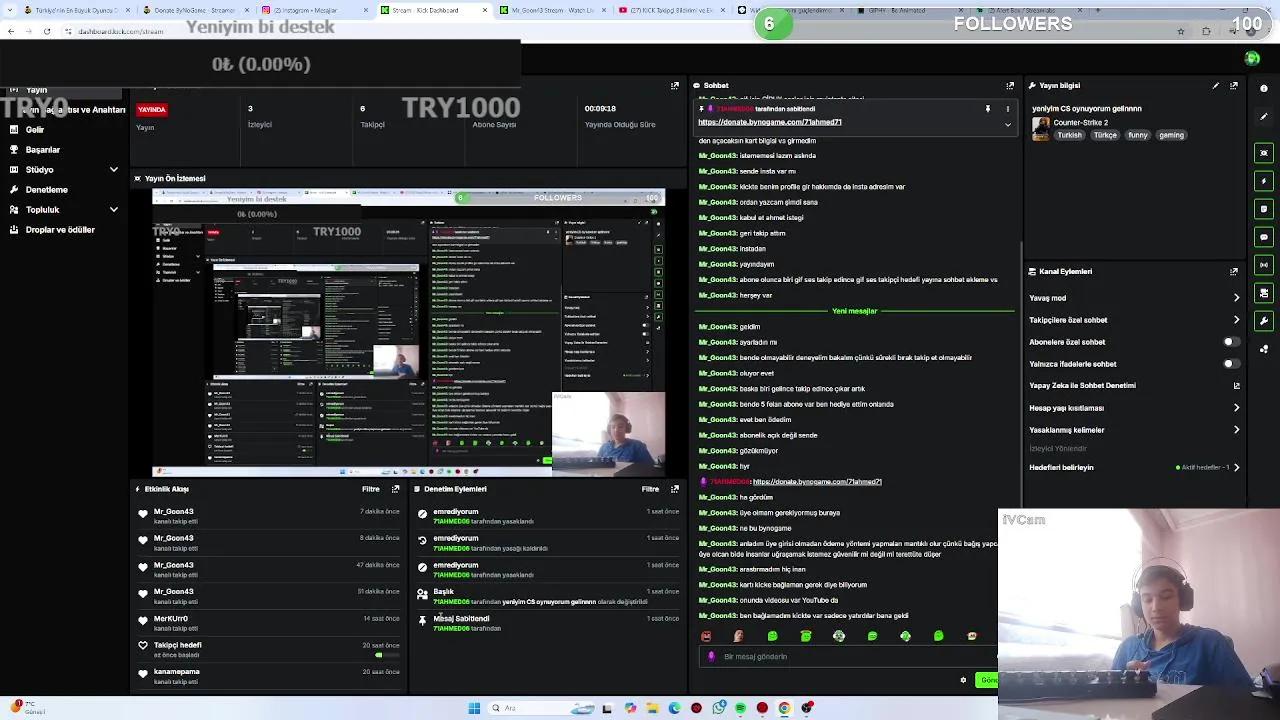Open the donate.bynogame.com link in the pinned message
The height and width of the screenshot is (720, 1280).
(770, 122)
